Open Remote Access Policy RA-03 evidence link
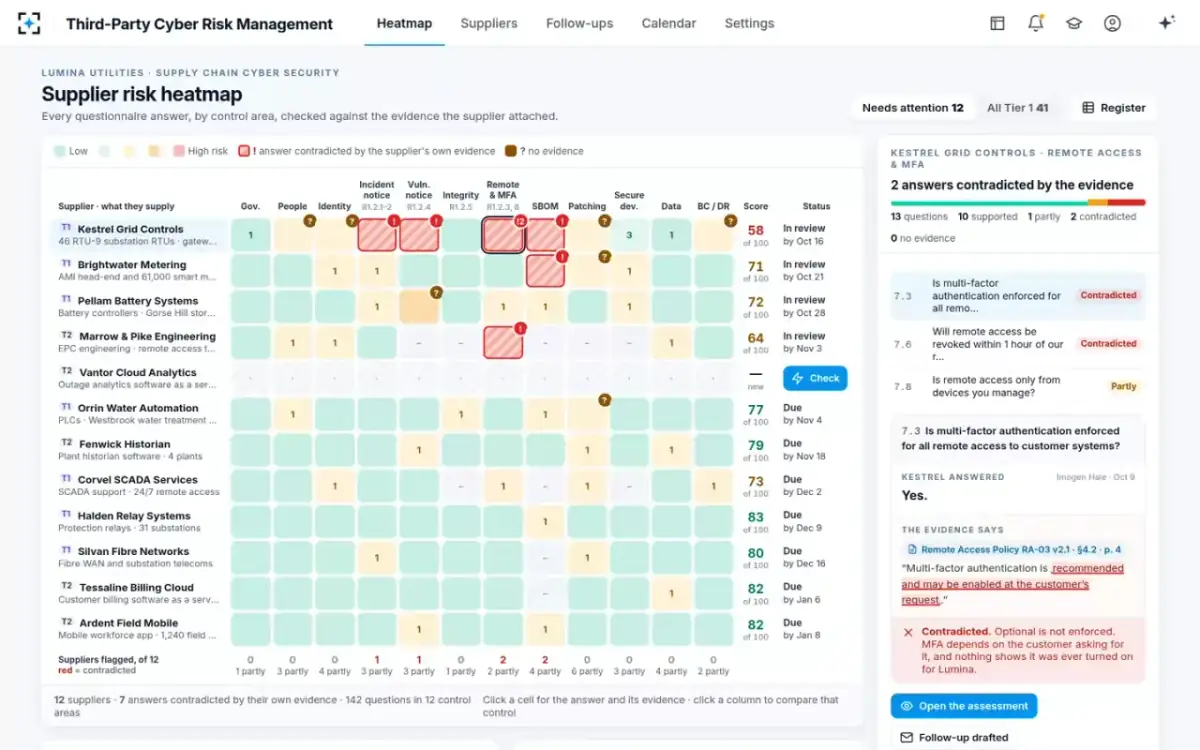 click(1014, 549)
